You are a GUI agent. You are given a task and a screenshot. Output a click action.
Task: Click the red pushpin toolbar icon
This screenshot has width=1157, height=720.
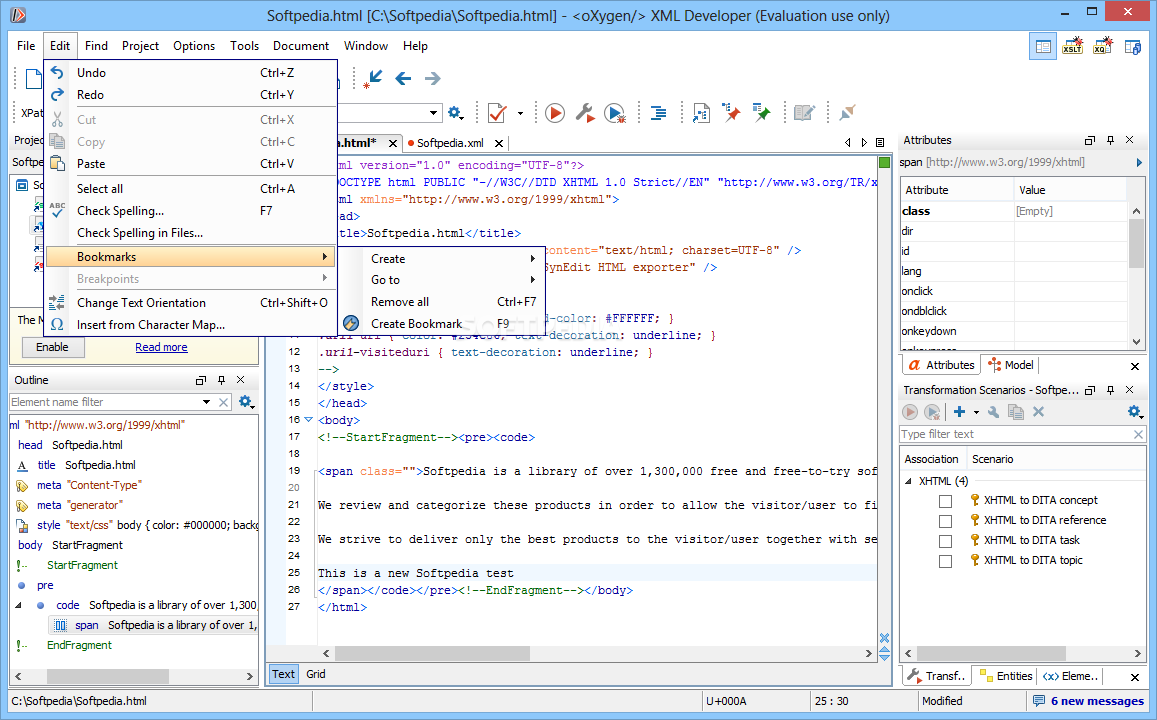tap(731, 113)
